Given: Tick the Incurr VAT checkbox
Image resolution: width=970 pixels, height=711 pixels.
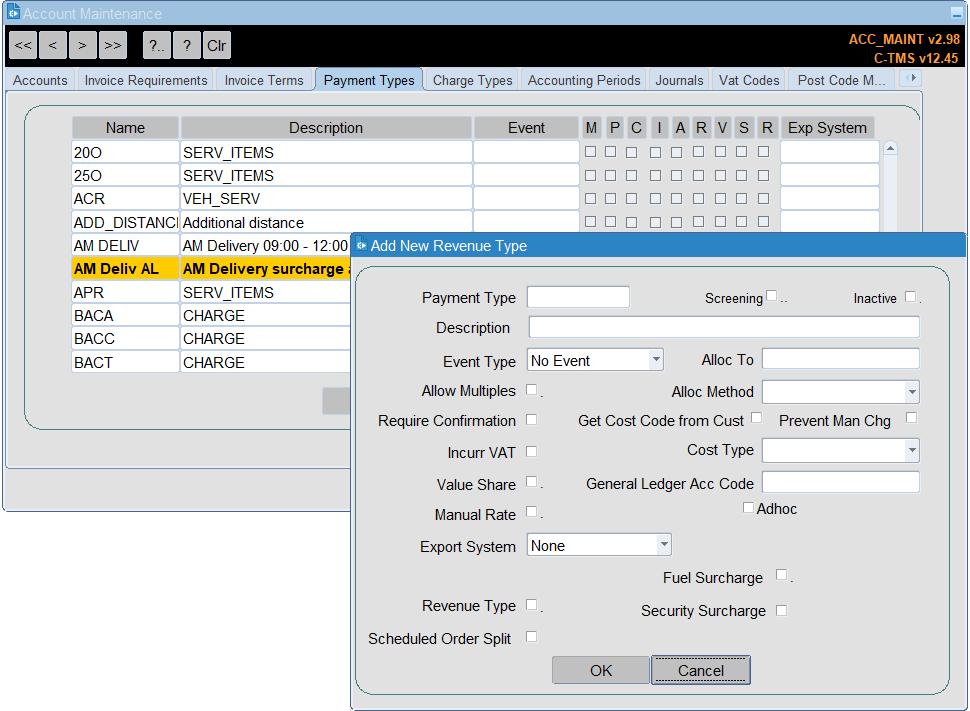Looking at the screenshot, I should [x=531, y=452].
